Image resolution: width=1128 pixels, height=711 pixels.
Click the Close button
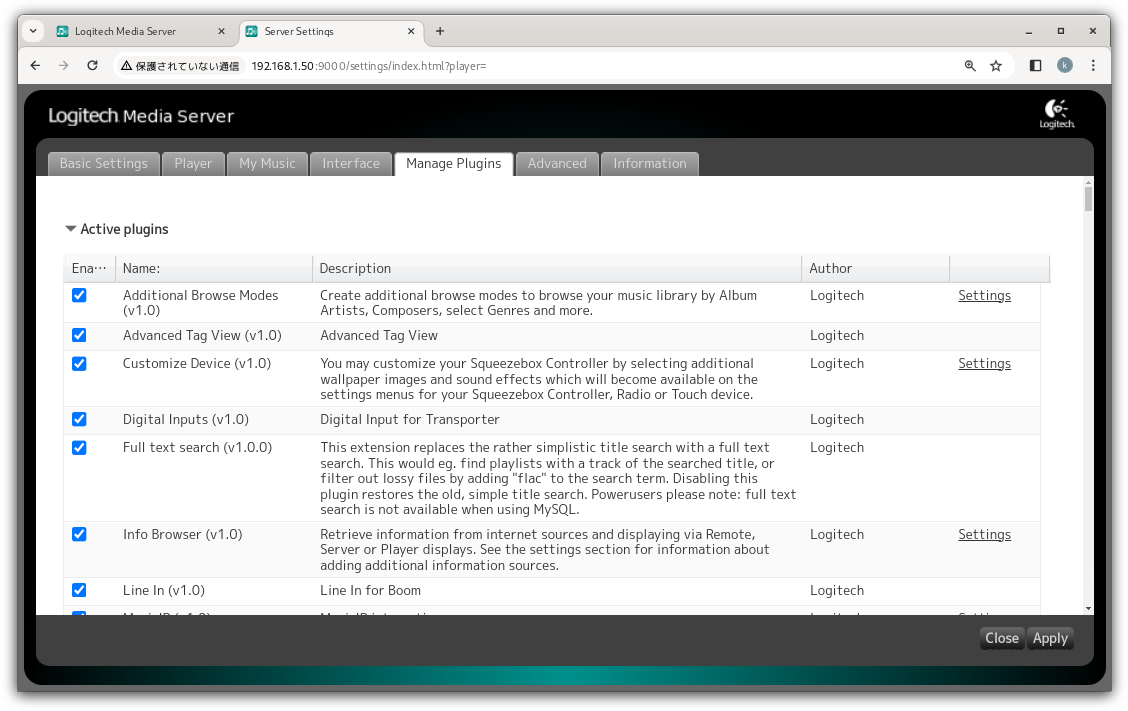point(1002,638)
